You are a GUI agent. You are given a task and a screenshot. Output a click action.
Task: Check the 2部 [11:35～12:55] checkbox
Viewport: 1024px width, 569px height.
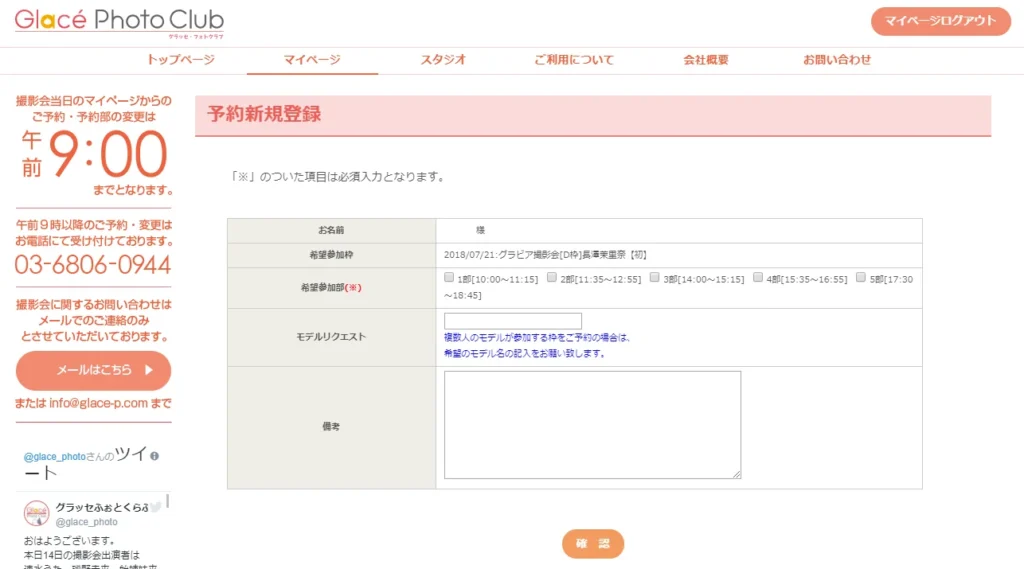point(552,278)
